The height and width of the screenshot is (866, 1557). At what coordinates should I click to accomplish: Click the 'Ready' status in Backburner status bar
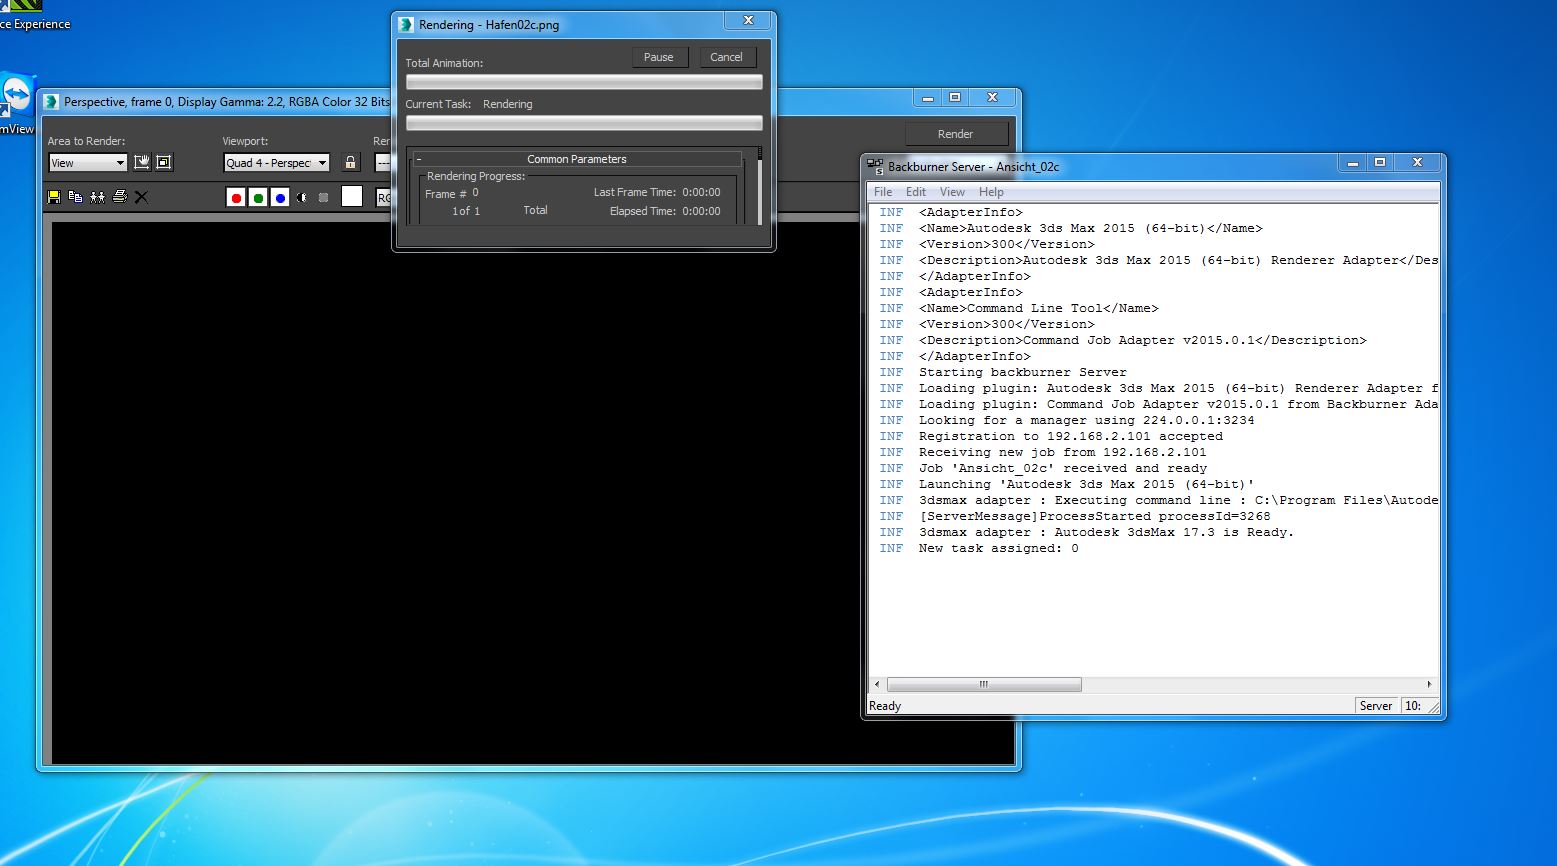point(885,706)
